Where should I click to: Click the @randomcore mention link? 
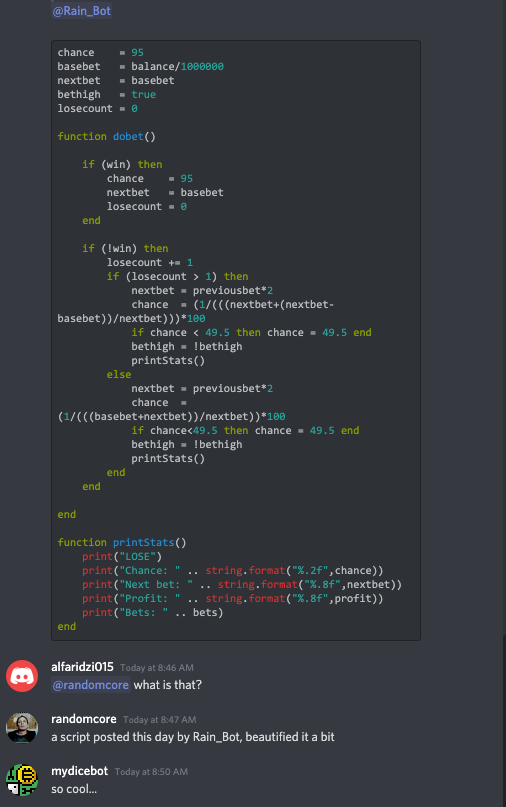click(91, 685)
